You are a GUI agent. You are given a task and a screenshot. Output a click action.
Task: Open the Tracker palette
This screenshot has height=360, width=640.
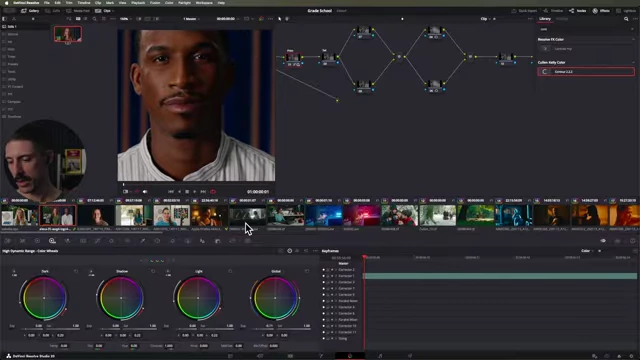pos(173,241)
